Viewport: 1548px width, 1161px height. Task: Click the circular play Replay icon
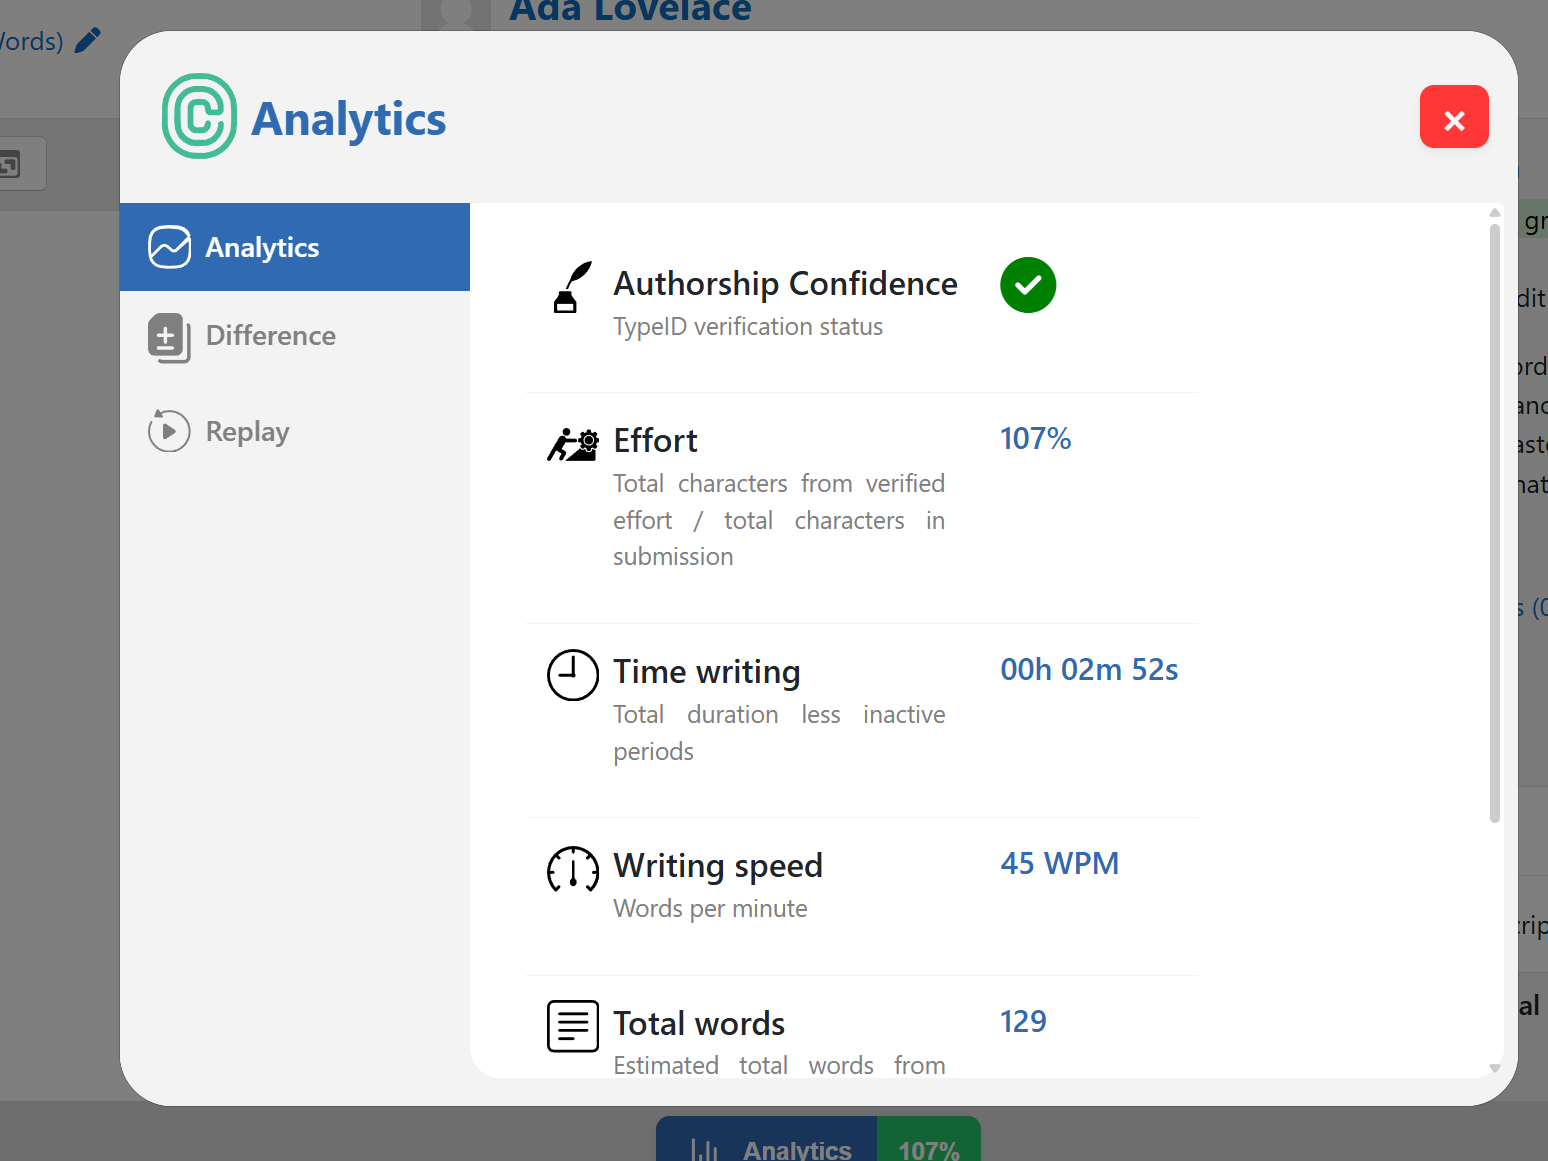169,431
